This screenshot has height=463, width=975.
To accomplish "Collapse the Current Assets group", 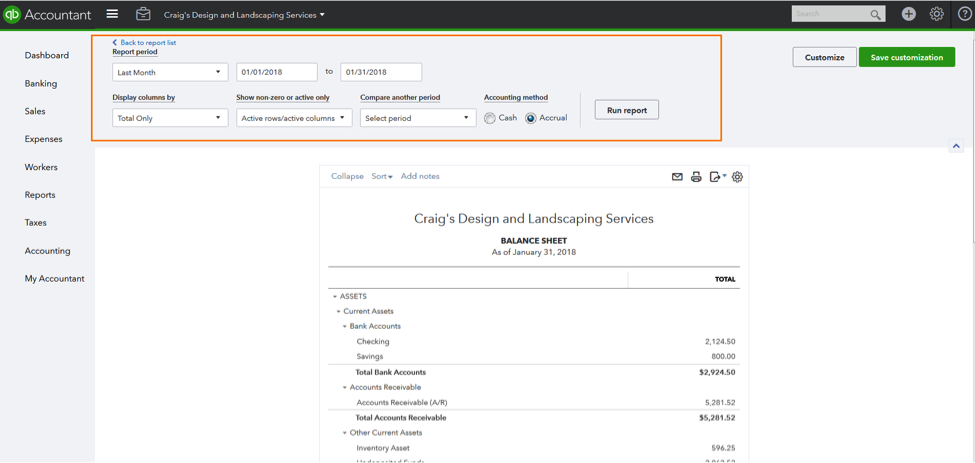I will point(338,311).
